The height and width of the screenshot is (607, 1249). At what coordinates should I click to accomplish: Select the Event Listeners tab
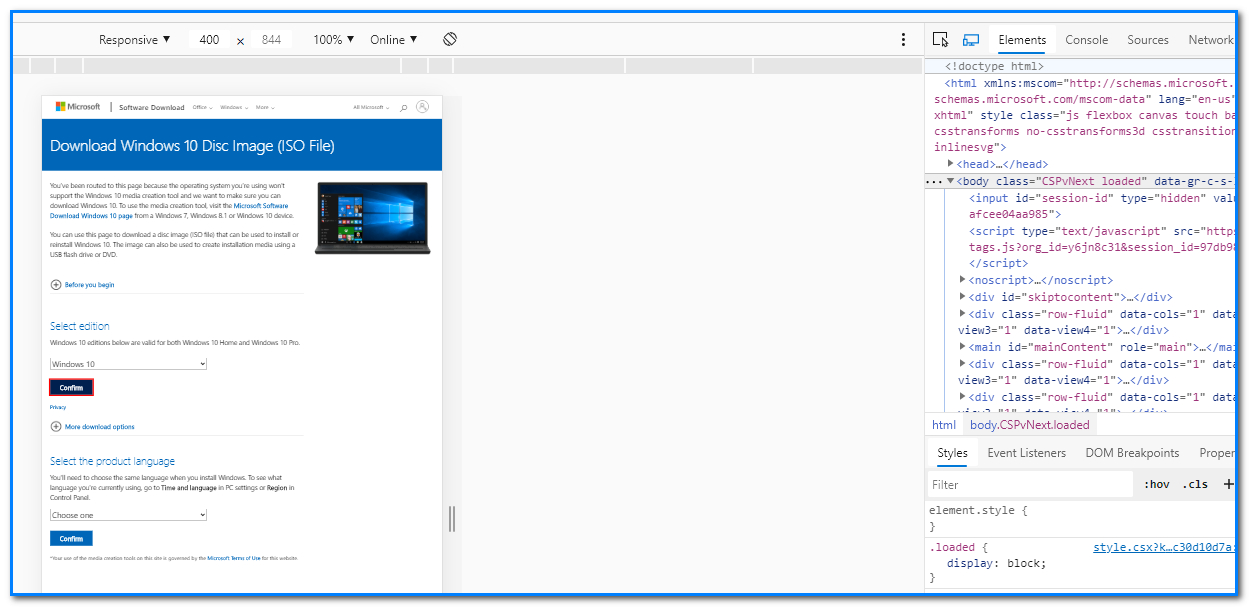[1026, 453]
